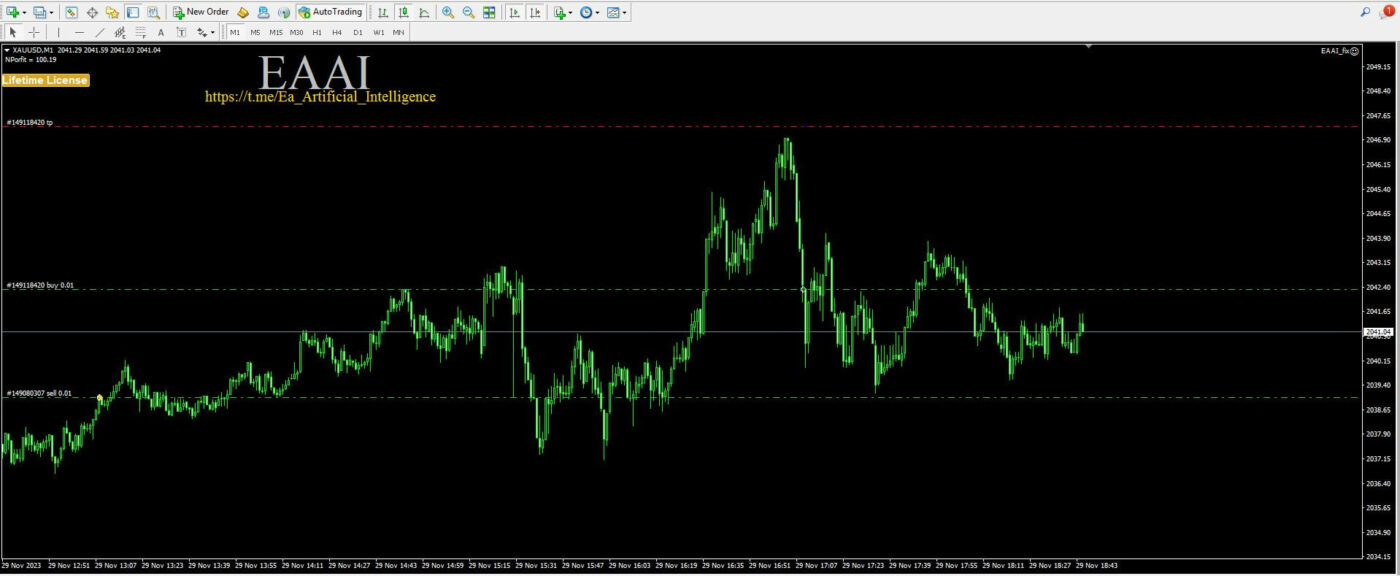This screenshot has height=576, width=1400.
Task: Select the Crosshair tool
Action: click(x=34, y=32)
